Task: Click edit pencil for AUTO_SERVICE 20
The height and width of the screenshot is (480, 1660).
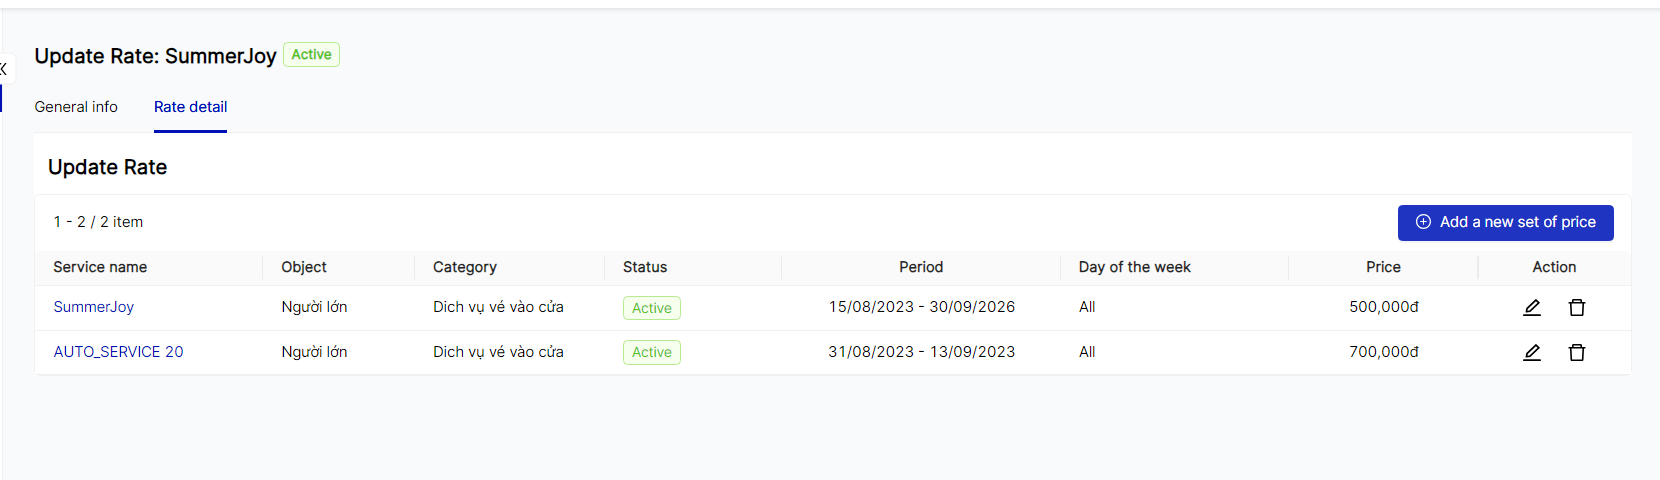Action: coord(1531,353)
